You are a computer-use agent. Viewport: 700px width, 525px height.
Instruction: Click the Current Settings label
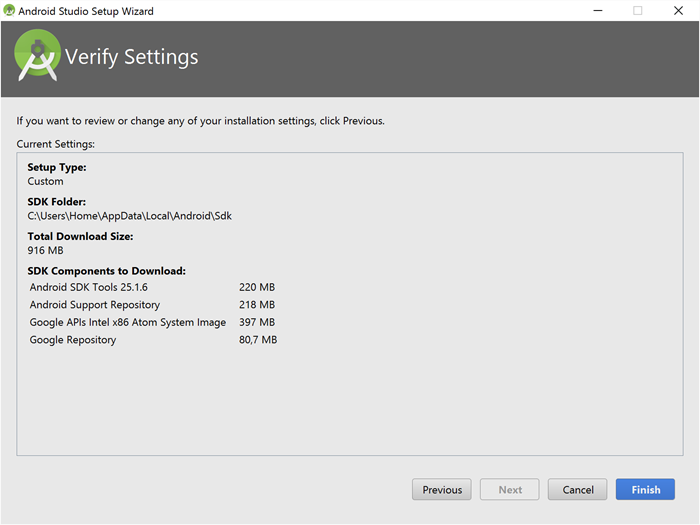pyautogui.click(x=56, y=144)
